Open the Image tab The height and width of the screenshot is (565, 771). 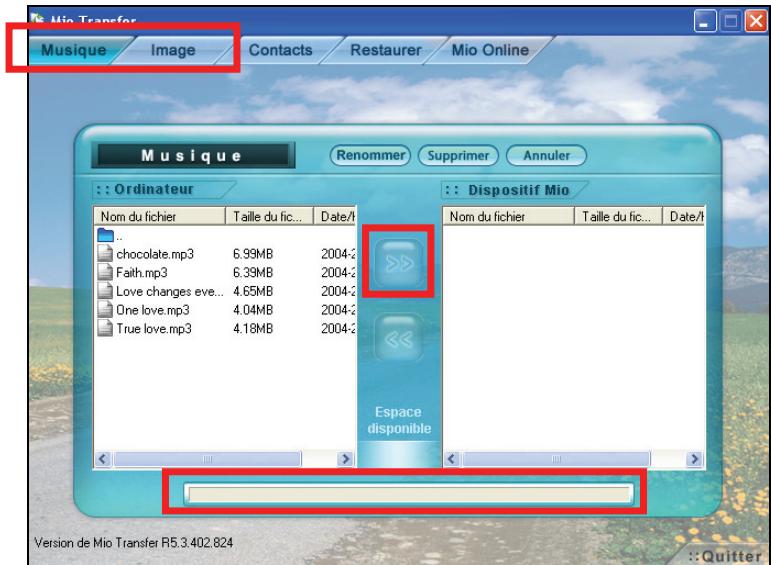173,50
